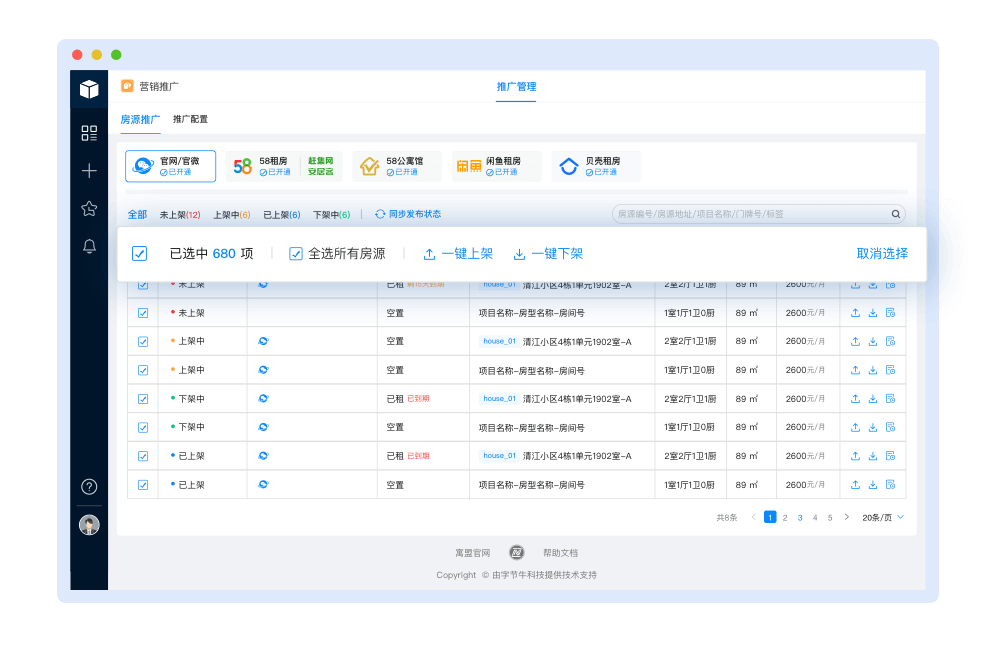
Task: Click upload icon in 已上架 已租 row
Action: [855, 456]
